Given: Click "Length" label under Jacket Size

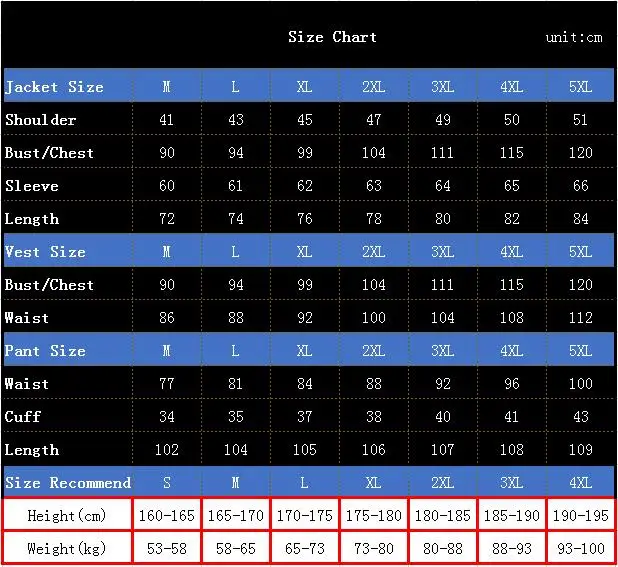Looking at the screenshot, I should tap(32, 219).
